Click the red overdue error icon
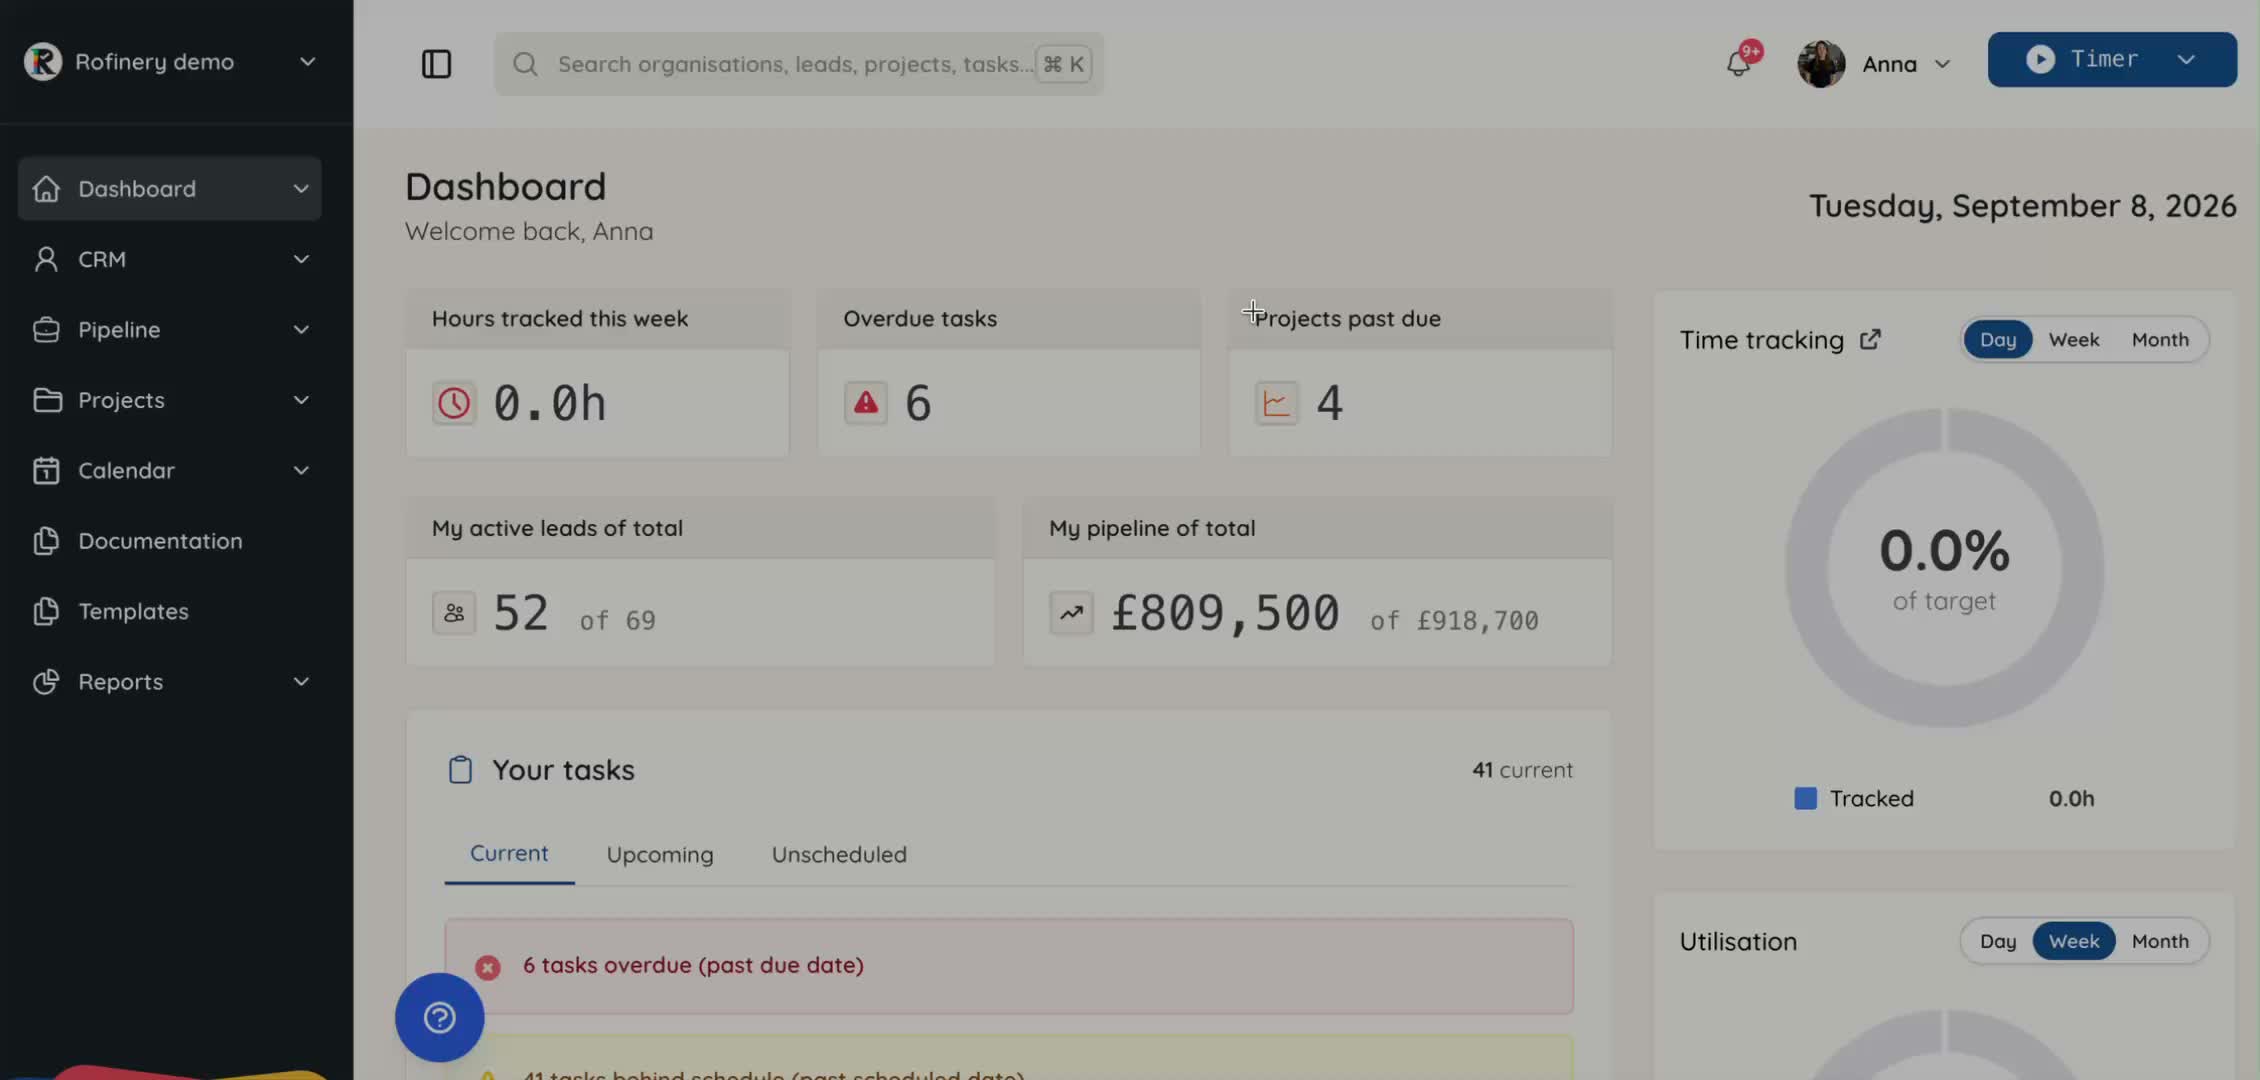 coord(488,967)
